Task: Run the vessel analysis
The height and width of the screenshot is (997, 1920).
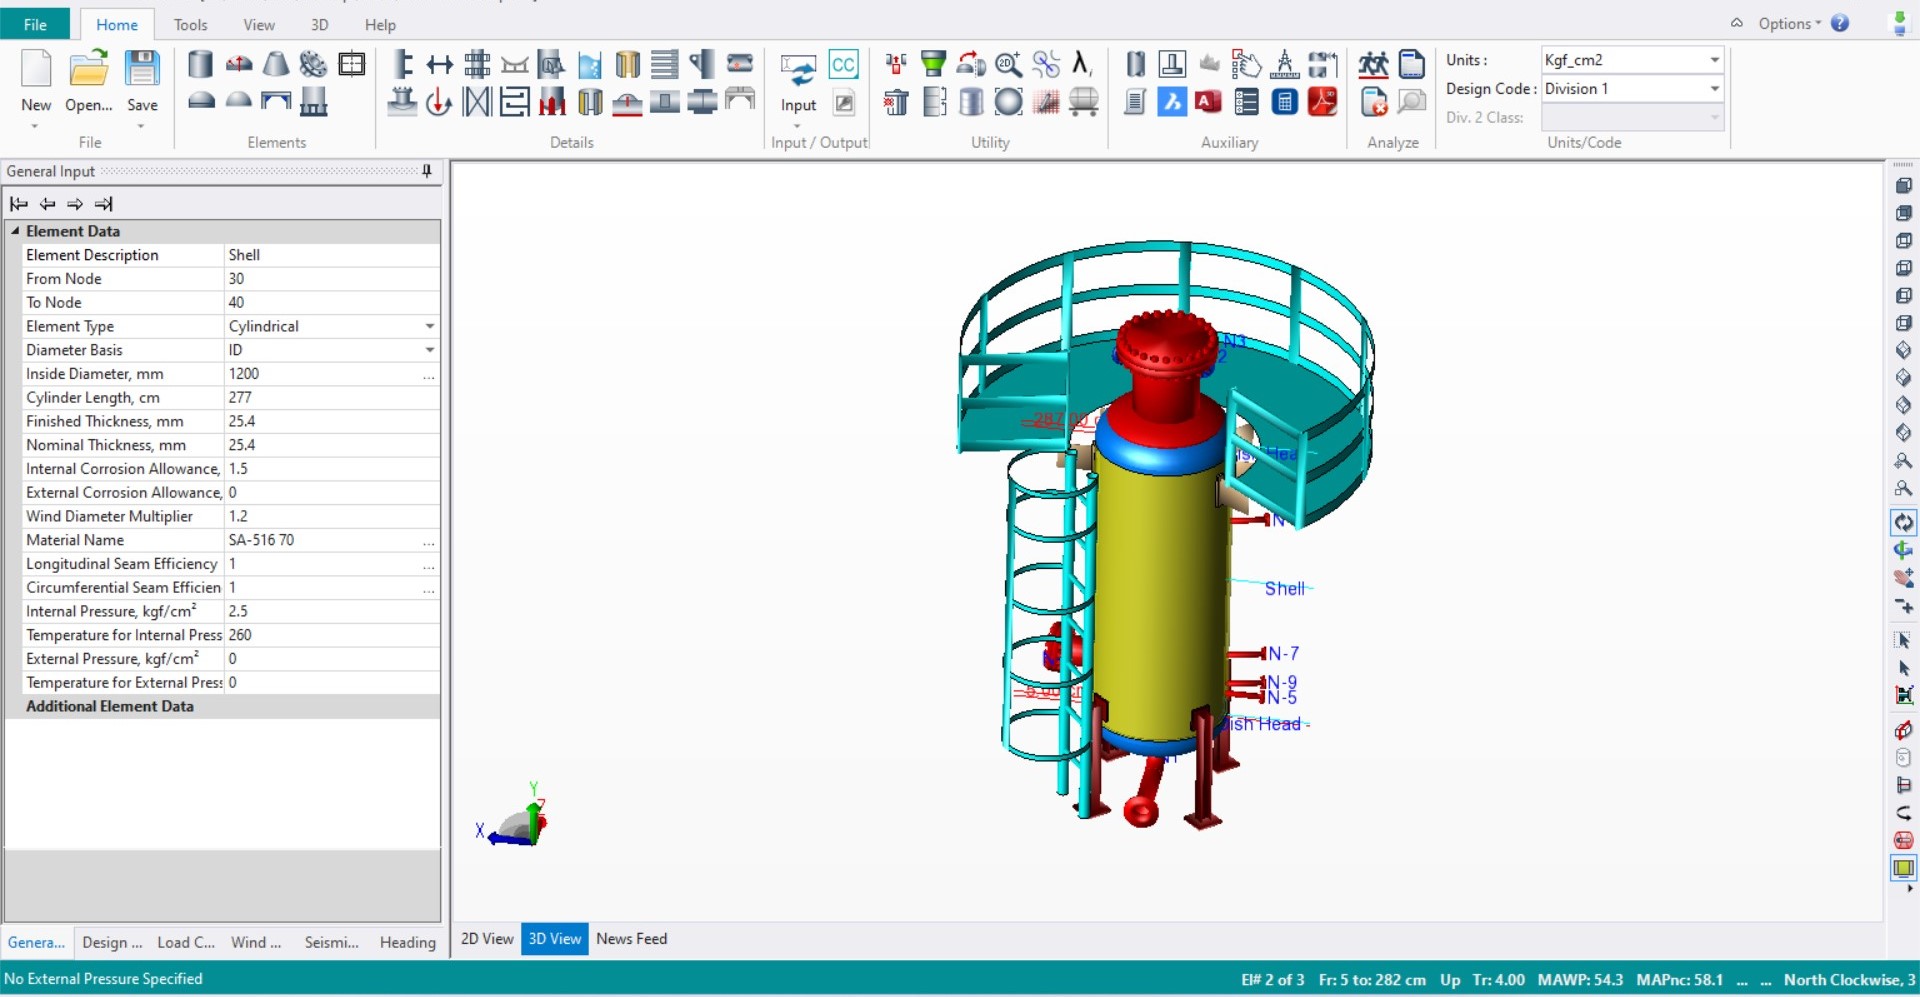Action: point(1373,63)
